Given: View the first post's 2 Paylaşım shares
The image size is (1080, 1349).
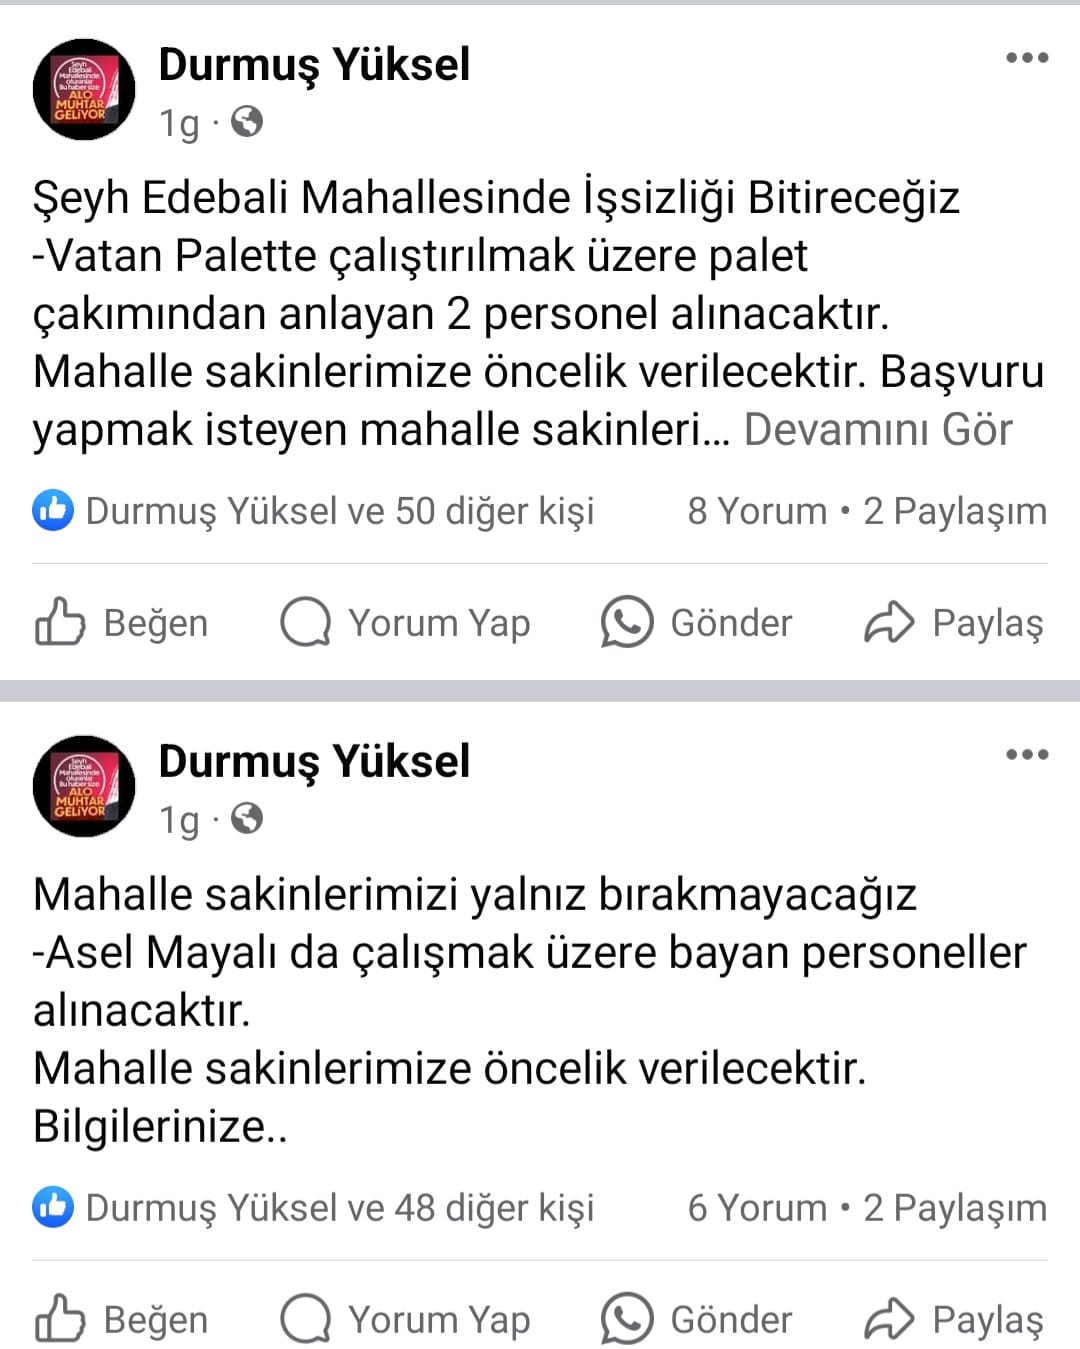Looking at the screenshot, I should [x=955, y=511].
